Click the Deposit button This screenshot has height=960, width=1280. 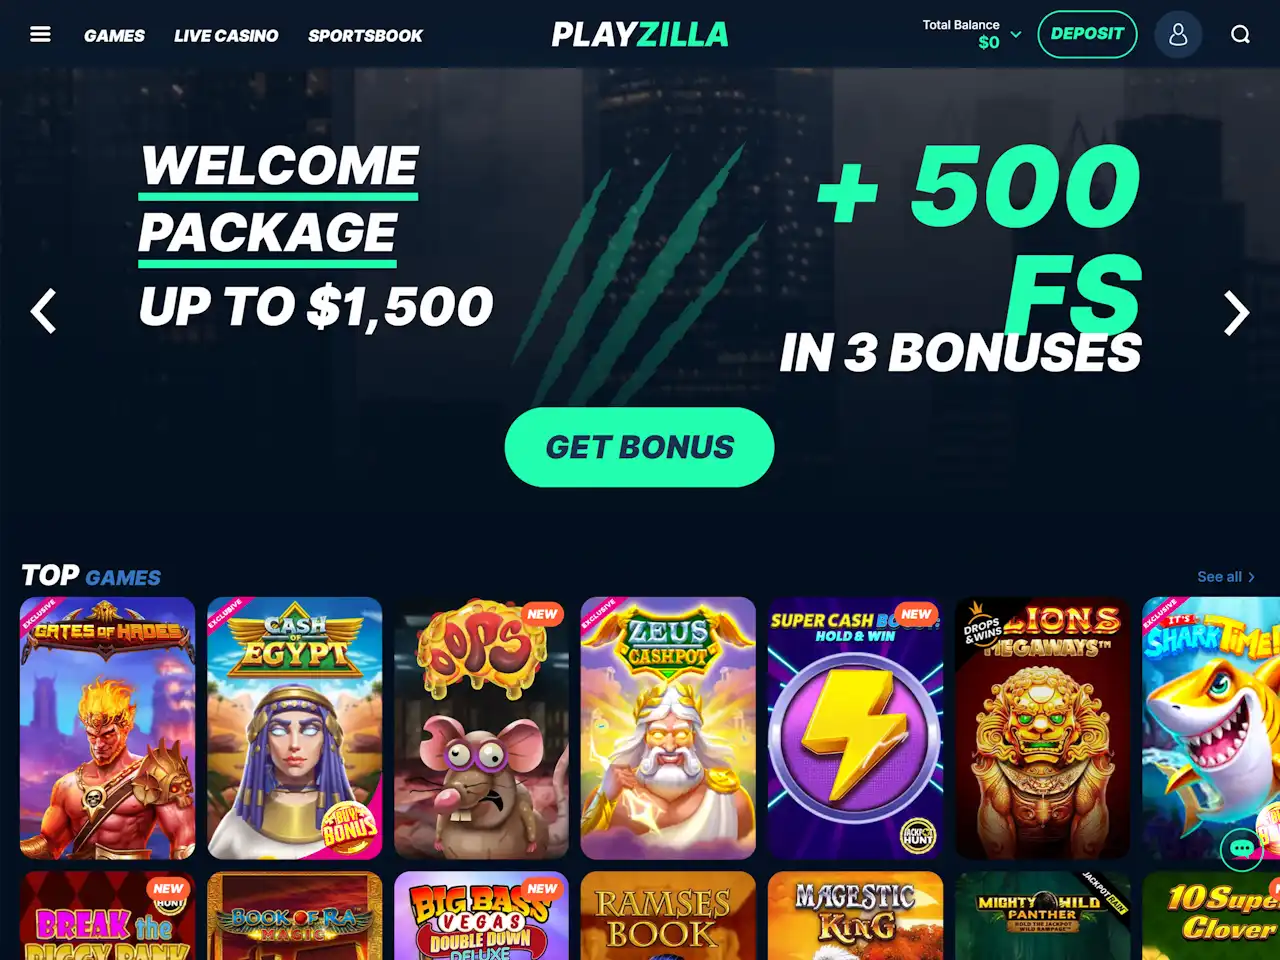coord(1087,34)
